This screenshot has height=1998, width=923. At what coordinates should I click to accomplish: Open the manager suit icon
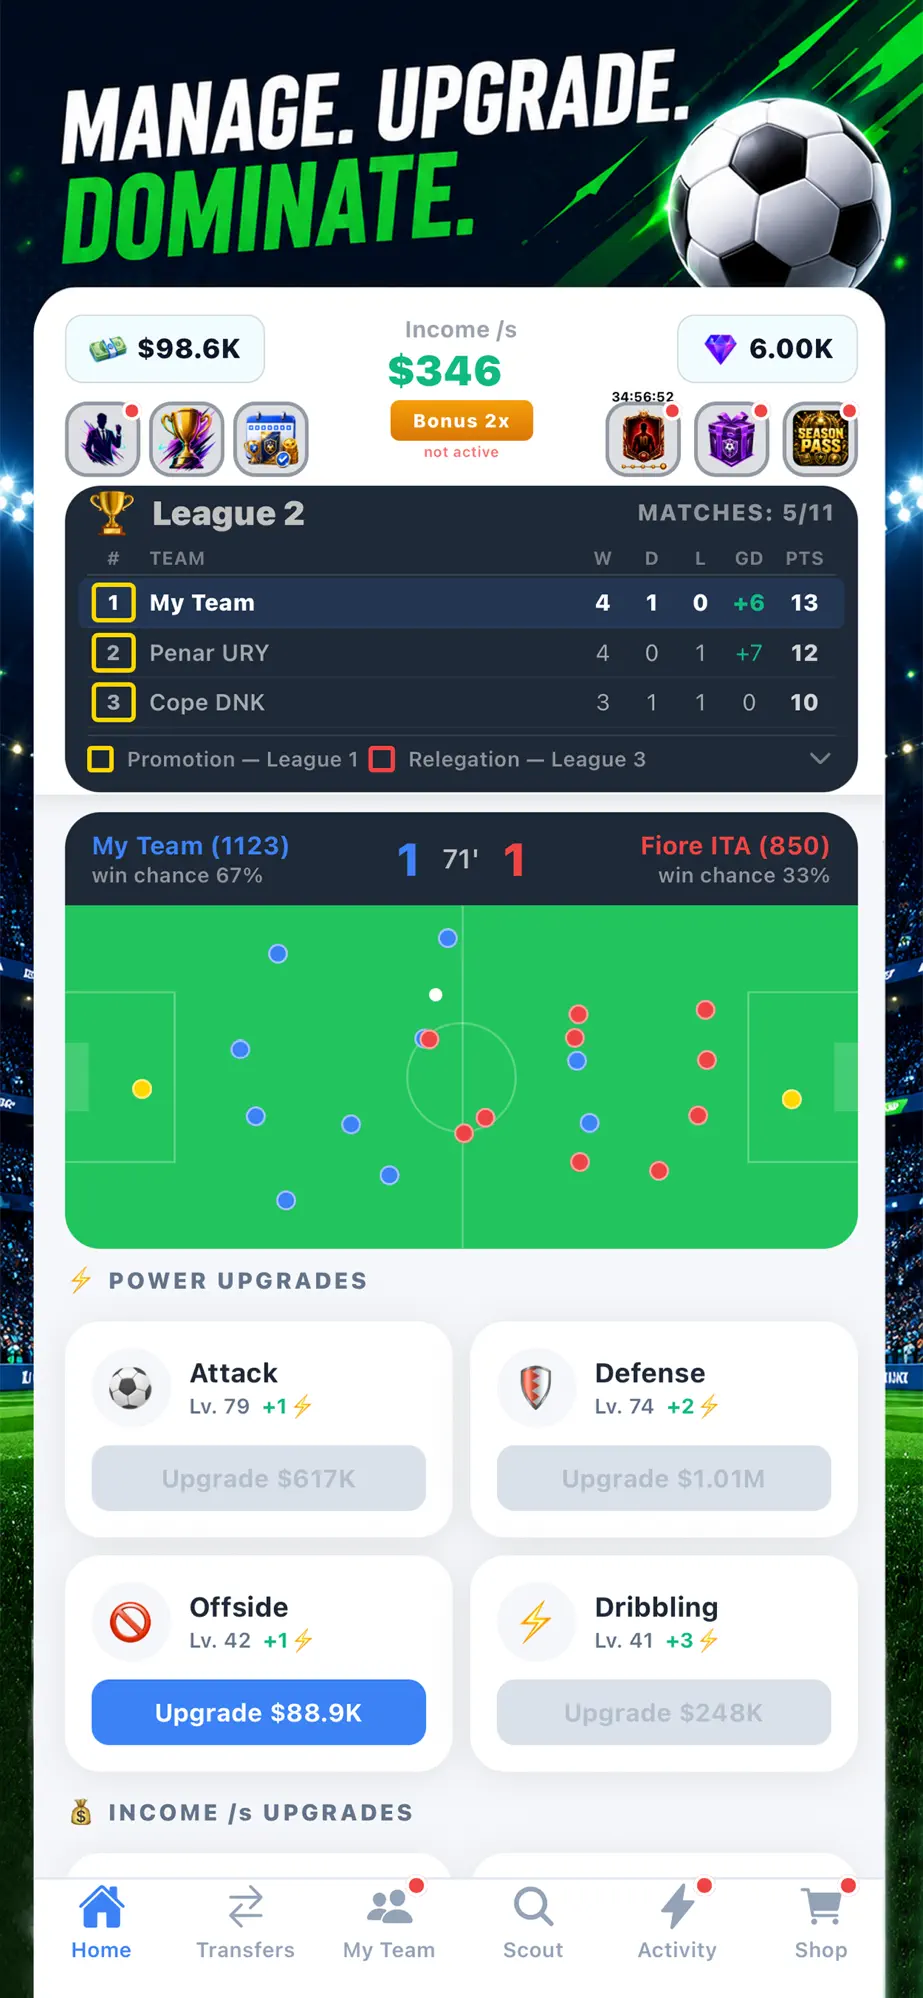[102, 439]
